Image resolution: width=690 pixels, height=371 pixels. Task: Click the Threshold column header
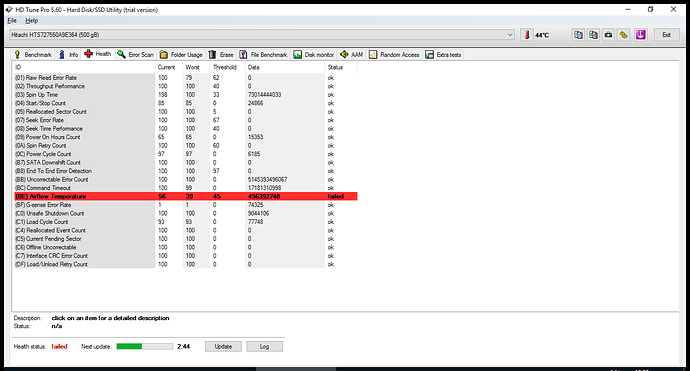pyautogui.click(x=228, y=67)
